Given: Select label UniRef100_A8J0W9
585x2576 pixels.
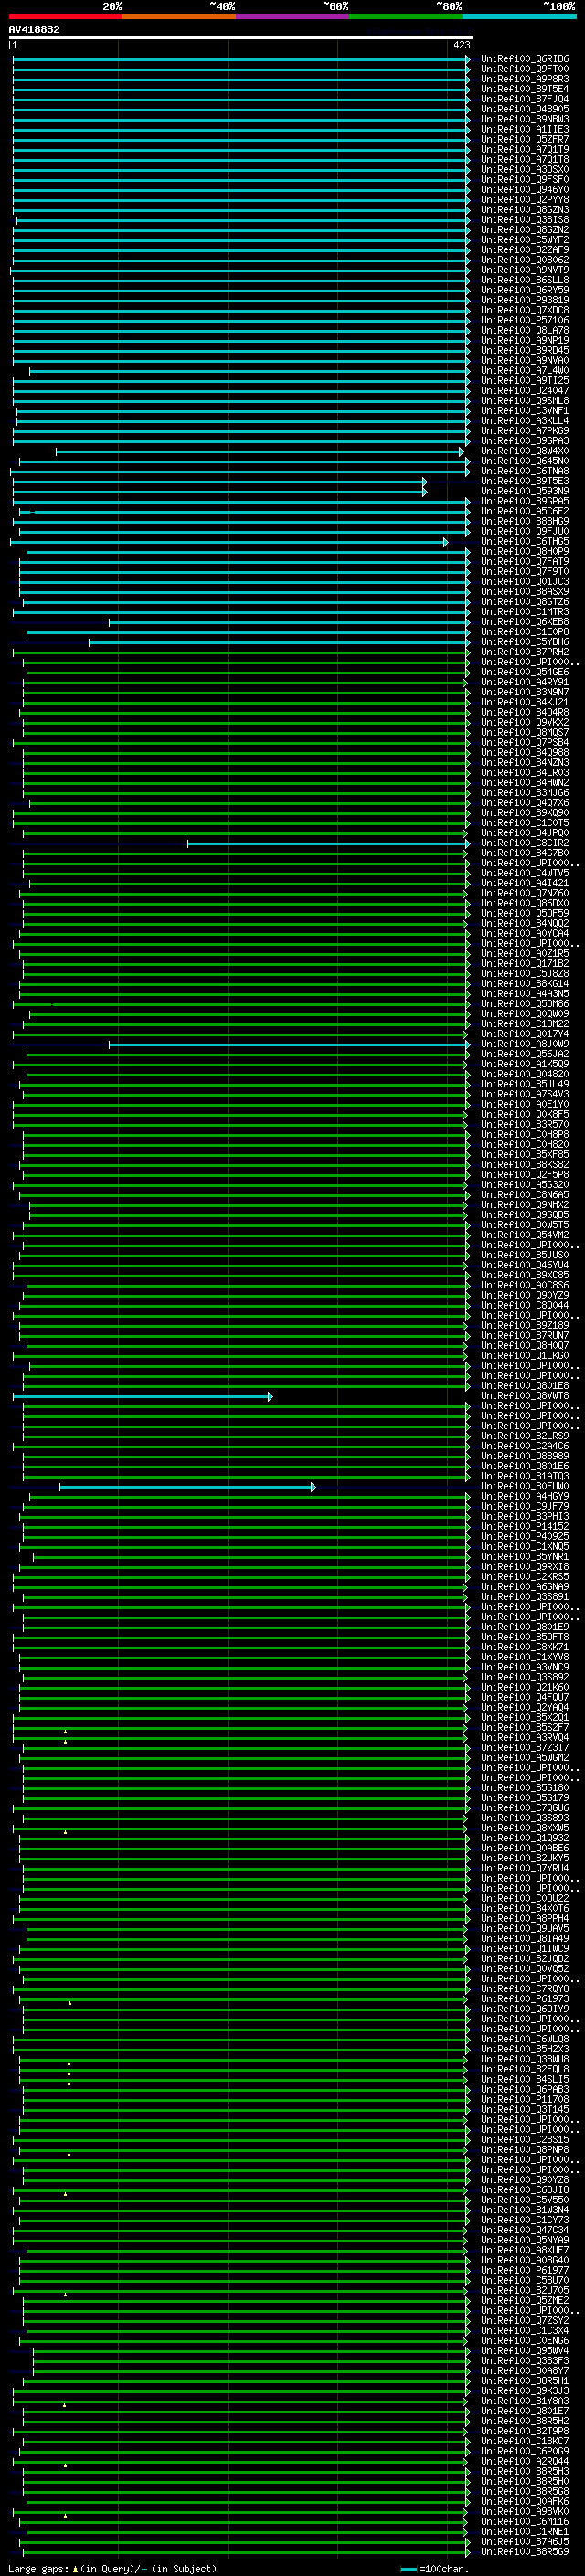Looking at the screenshot, I should click(525, 1044).
